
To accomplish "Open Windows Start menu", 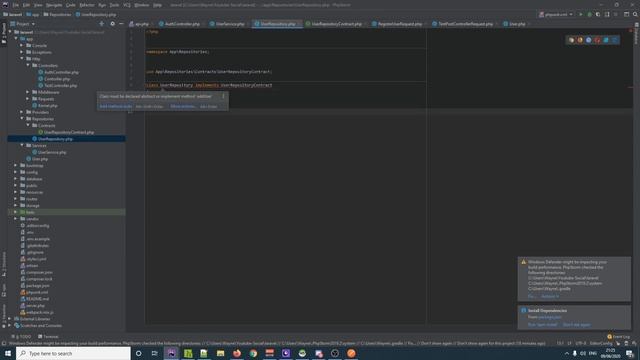I will (8, 353).
